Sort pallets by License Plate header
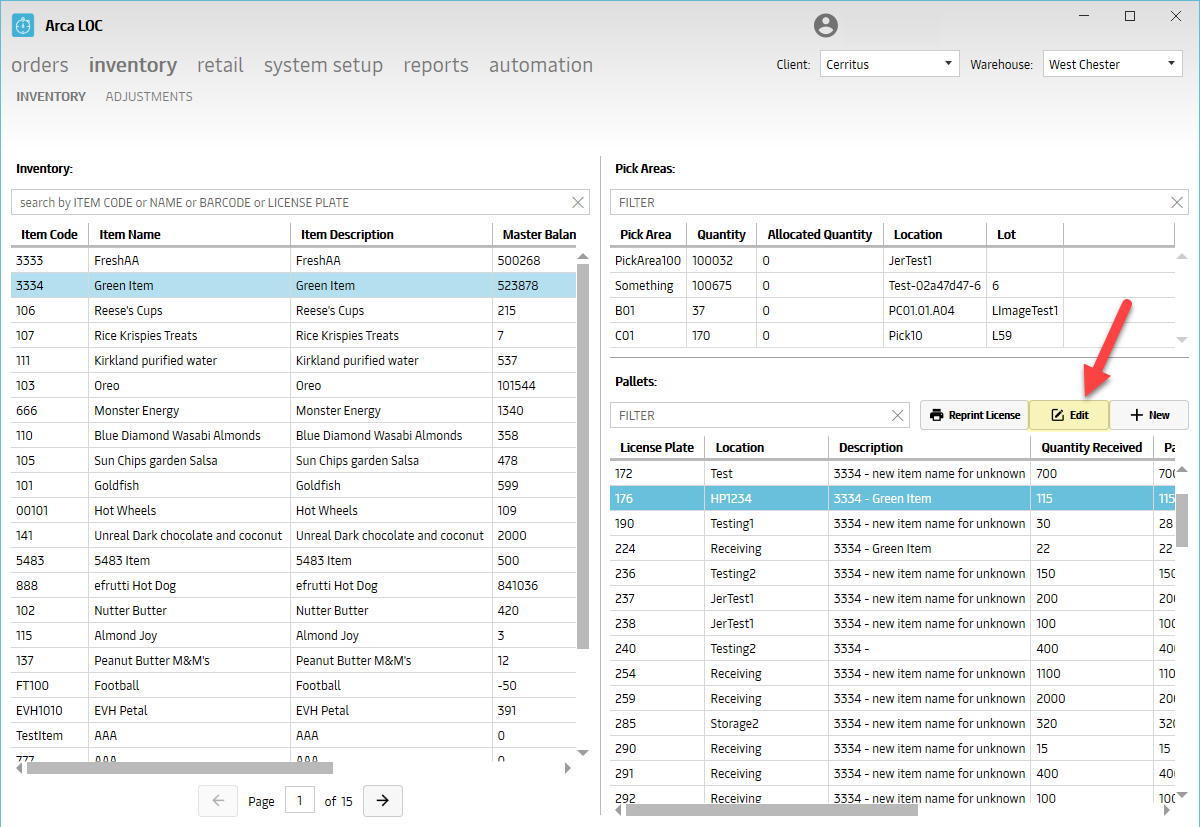The image size is (1200, 827). (x=657, y=447)
